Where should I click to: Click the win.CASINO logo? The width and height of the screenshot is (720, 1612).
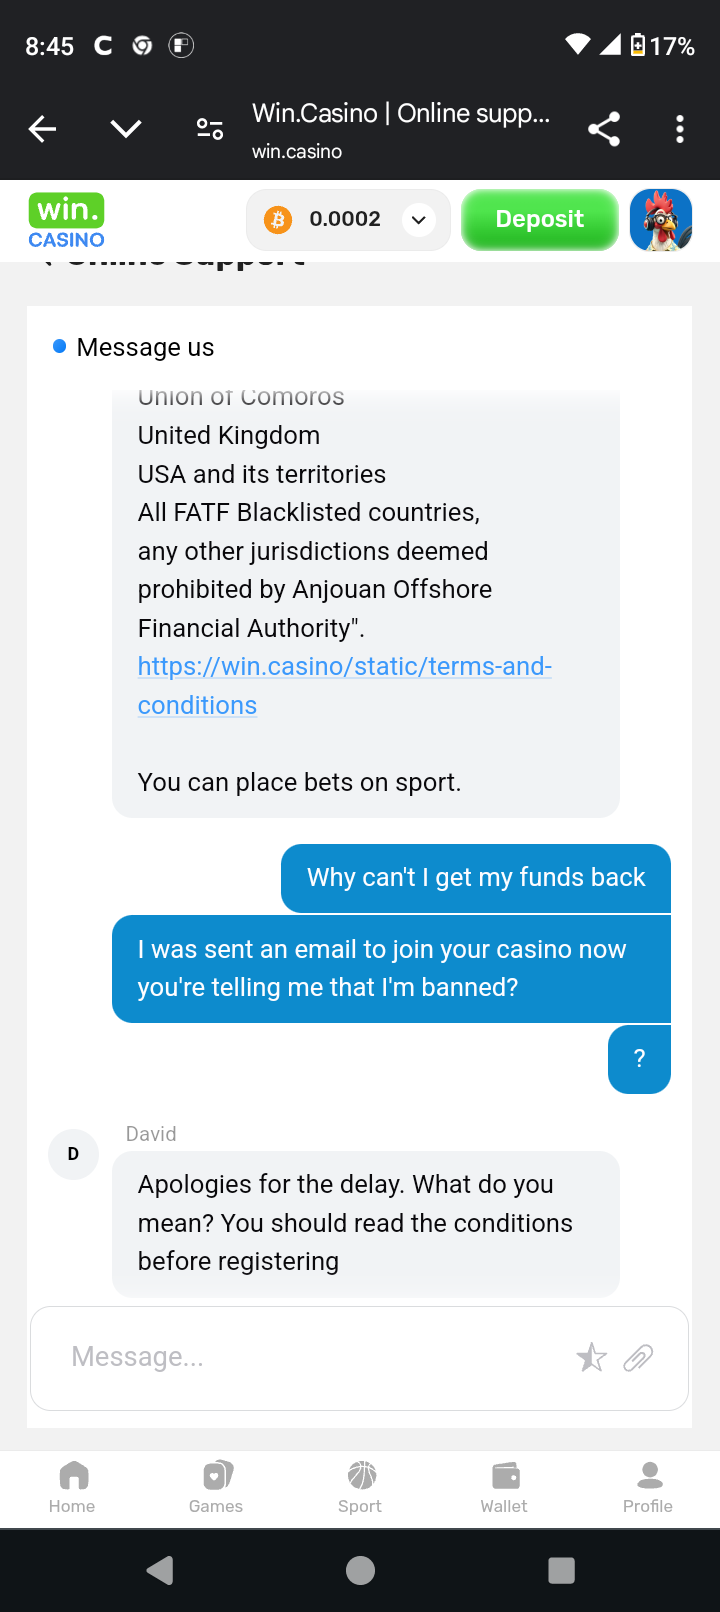click(67, 221)
